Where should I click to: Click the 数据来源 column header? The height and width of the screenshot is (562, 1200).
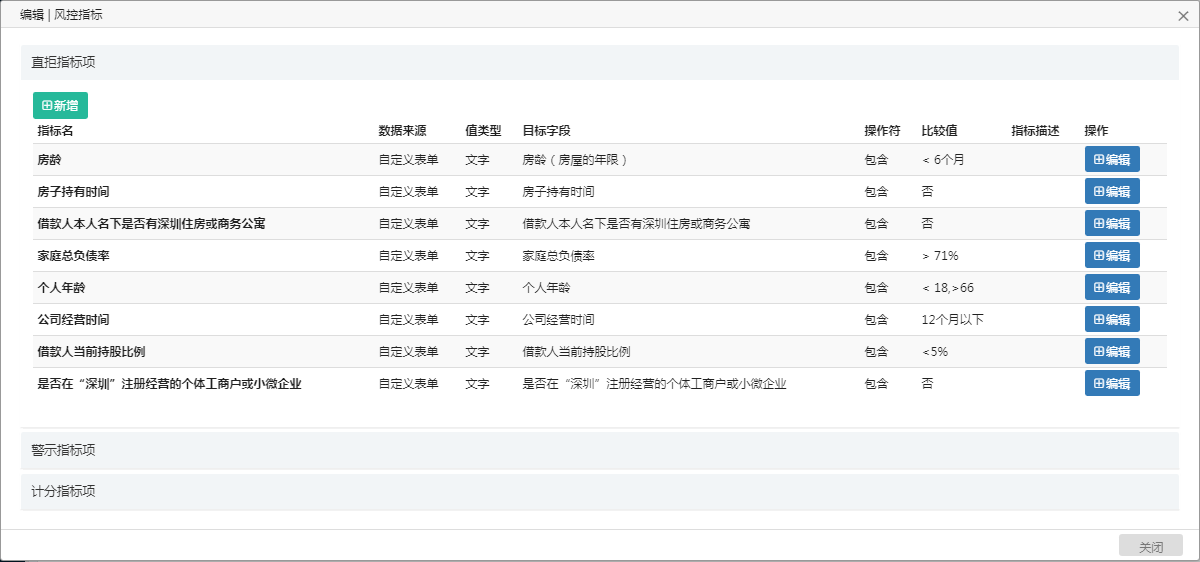402,131
